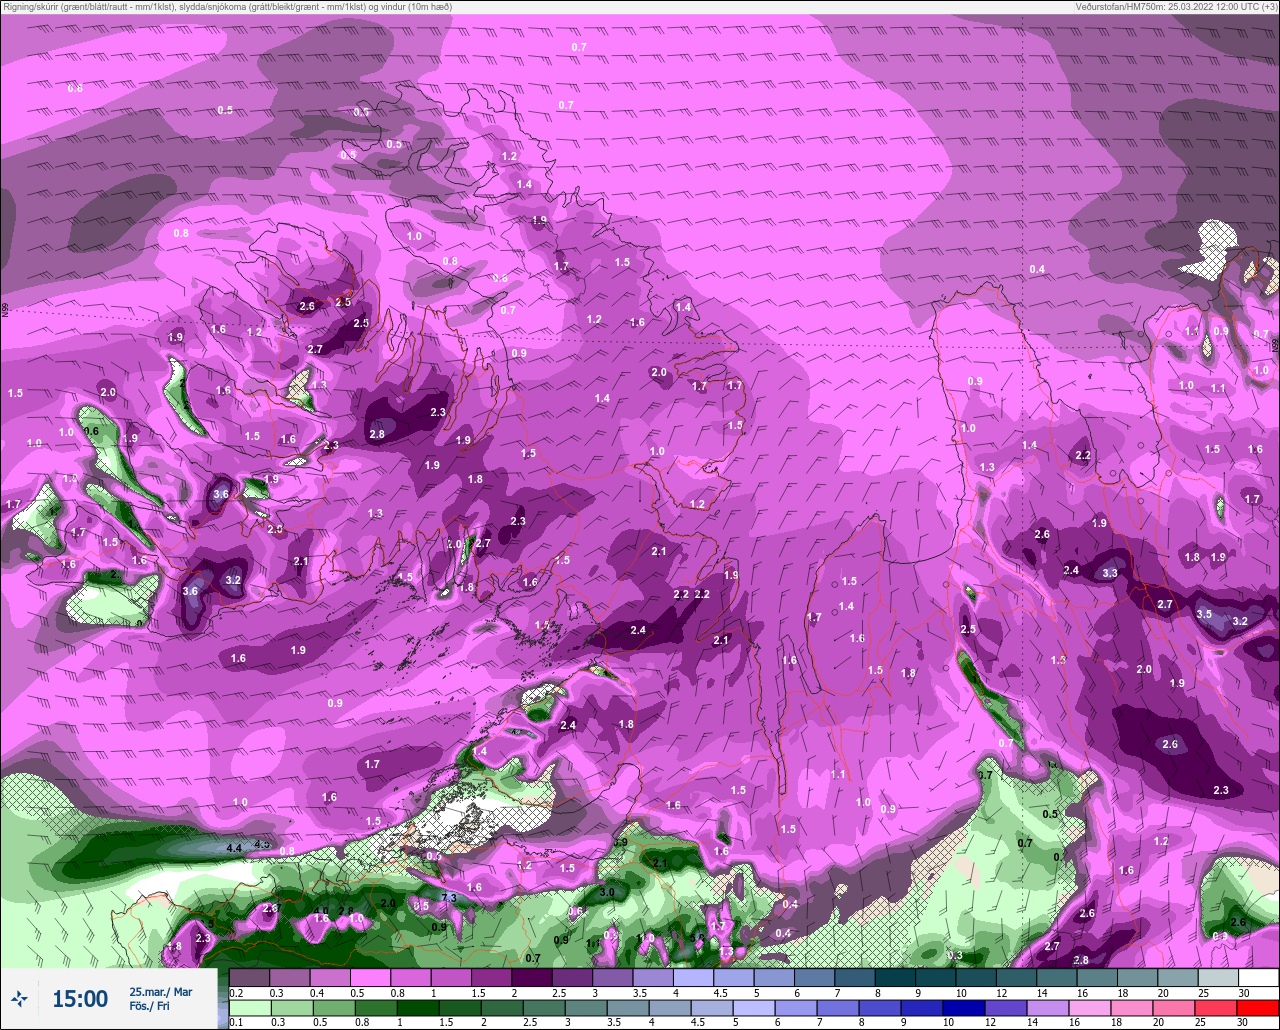Image resolution: width=1280 pixels, height=1030 pixels.
Task: Click the wind compass icon beside 15:00
Action: [x=19, y=998]
